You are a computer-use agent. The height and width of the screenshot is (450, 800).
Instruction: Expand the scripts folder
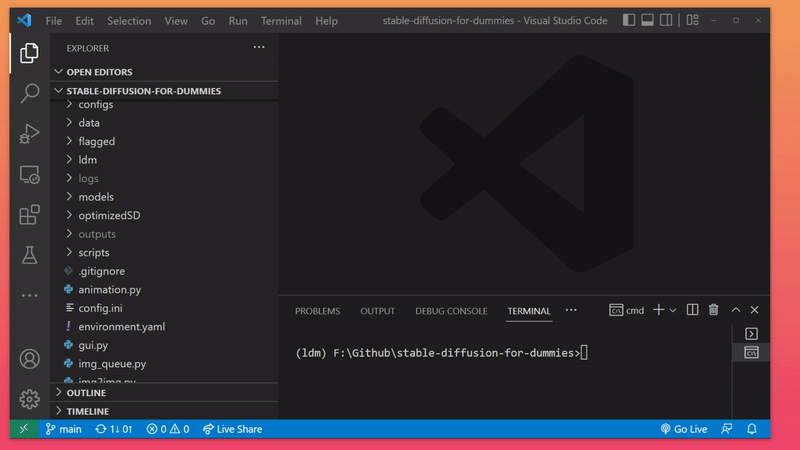tap(164, 253)
